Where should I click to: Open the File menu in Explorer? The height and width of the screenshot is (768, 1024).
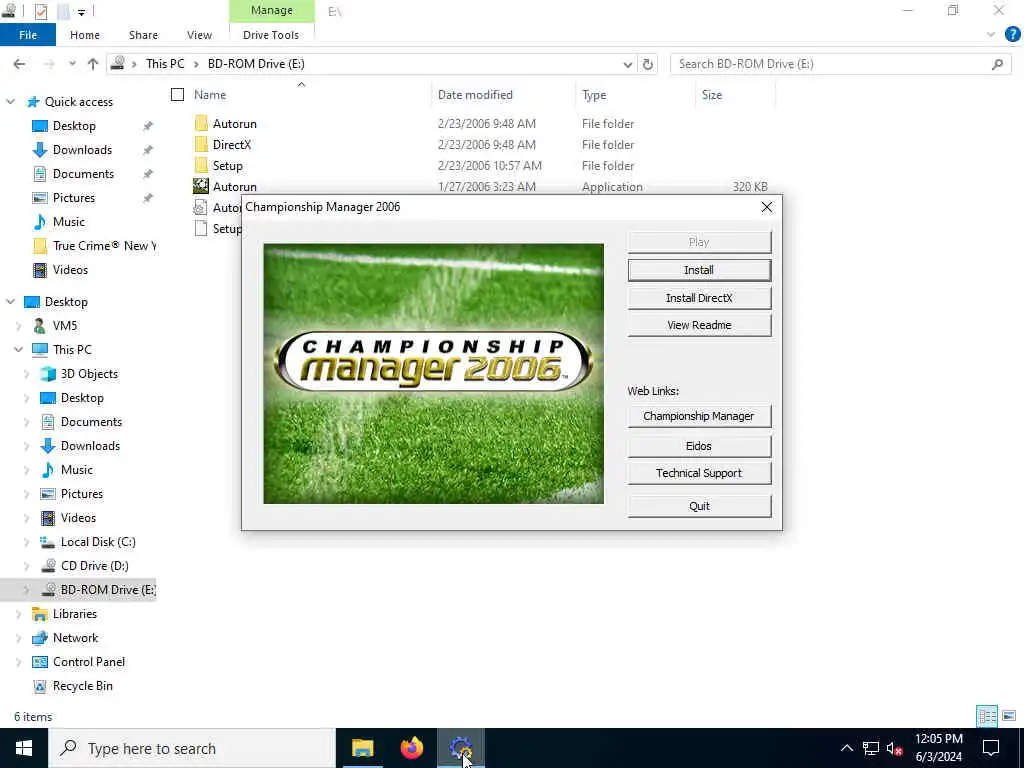28,35
